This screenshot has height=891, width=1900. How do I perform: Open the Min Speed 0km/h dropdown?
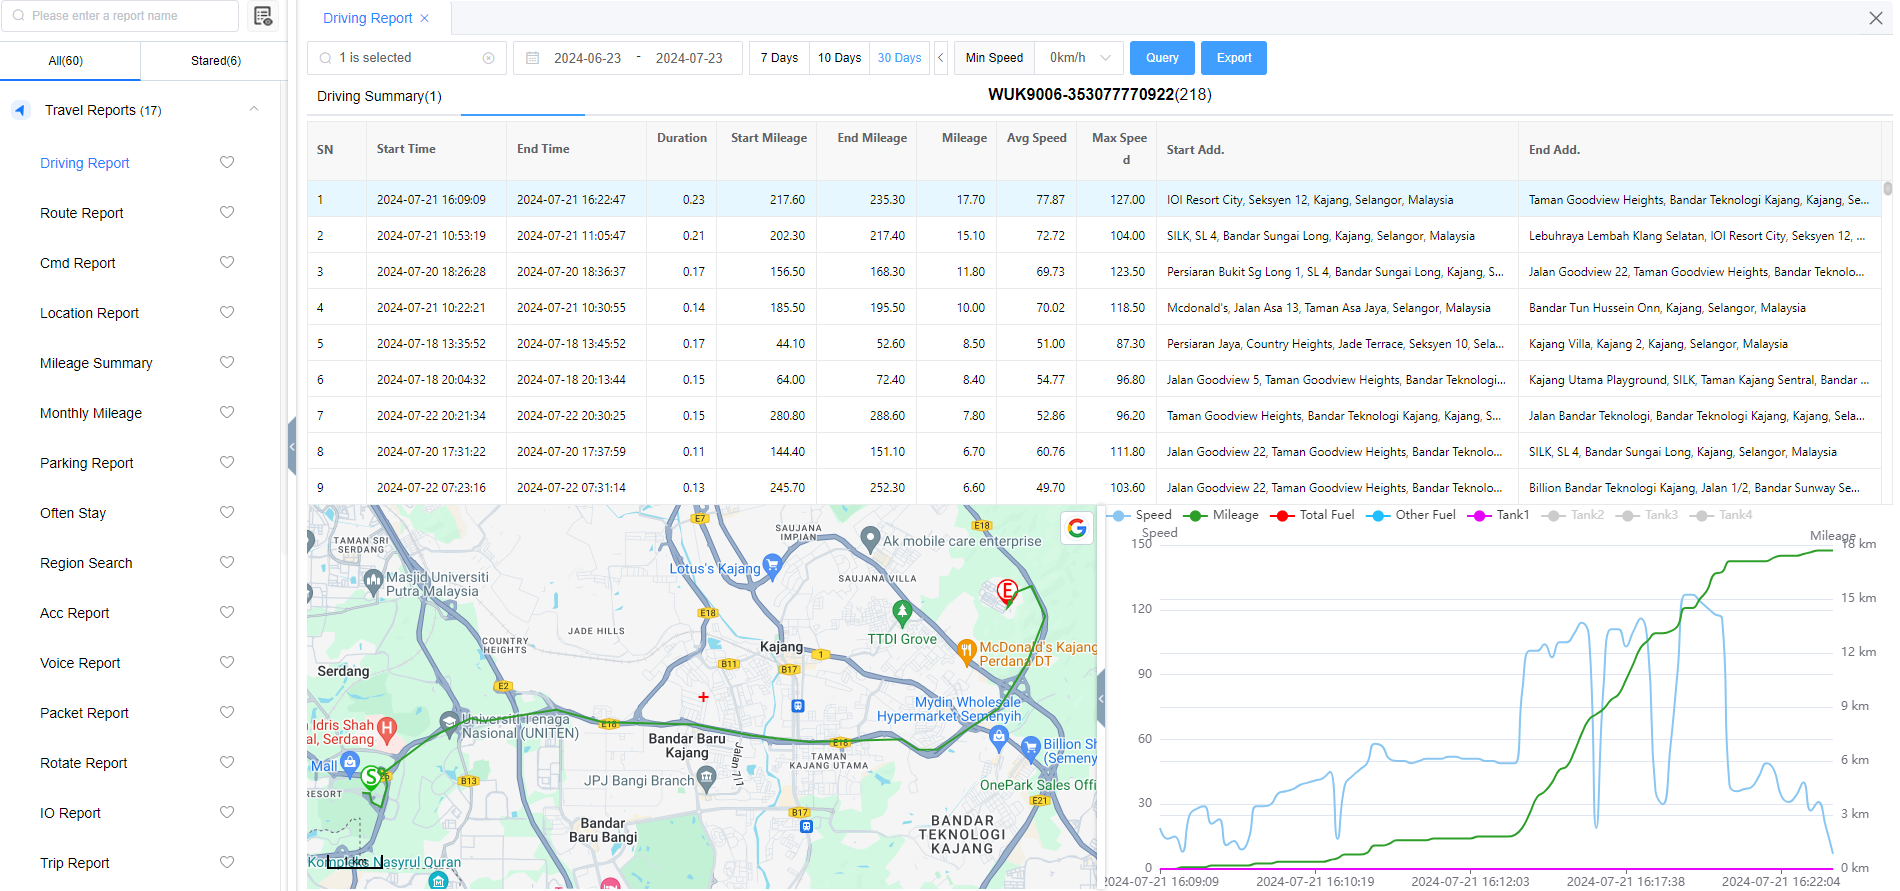click(1079, 58)
